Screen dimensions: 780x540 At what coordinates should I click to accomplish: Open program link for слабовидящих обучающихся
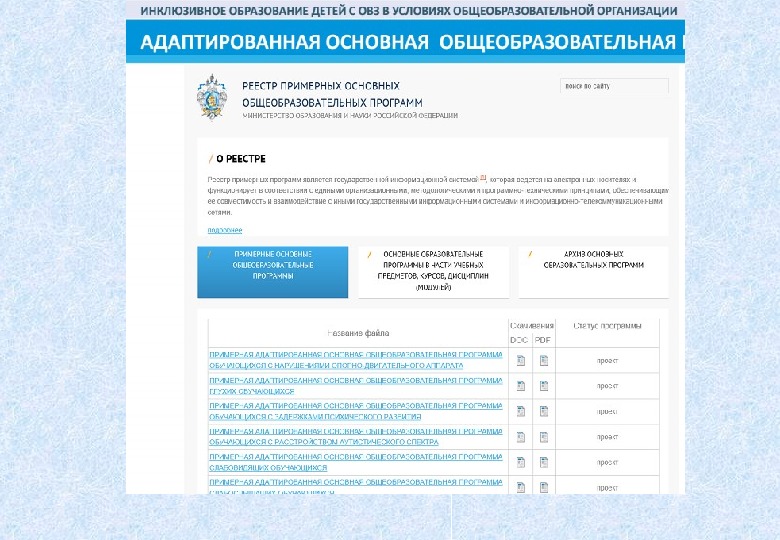tap(356, 462)
